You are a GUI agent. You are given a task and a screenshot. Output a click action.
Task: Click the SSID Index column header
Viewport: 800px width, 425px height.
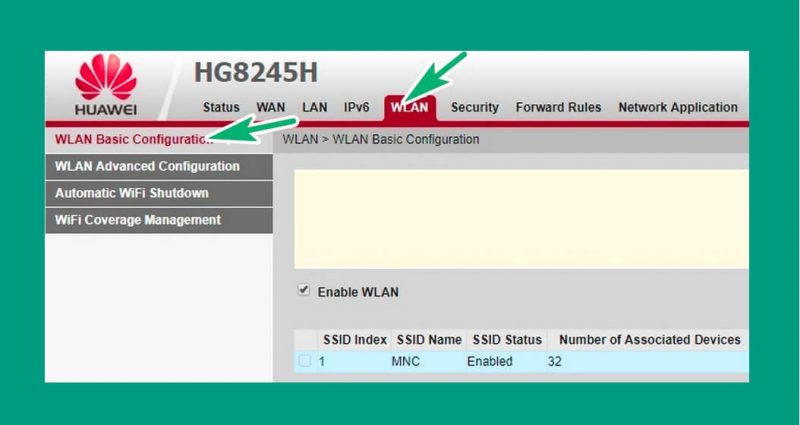[x=355, y=340]
